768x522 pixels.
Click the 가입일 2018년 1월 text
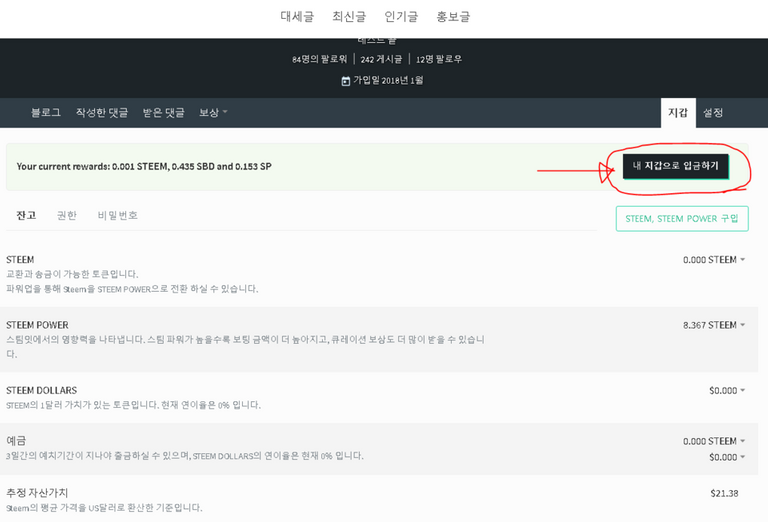tap(388, 80)
